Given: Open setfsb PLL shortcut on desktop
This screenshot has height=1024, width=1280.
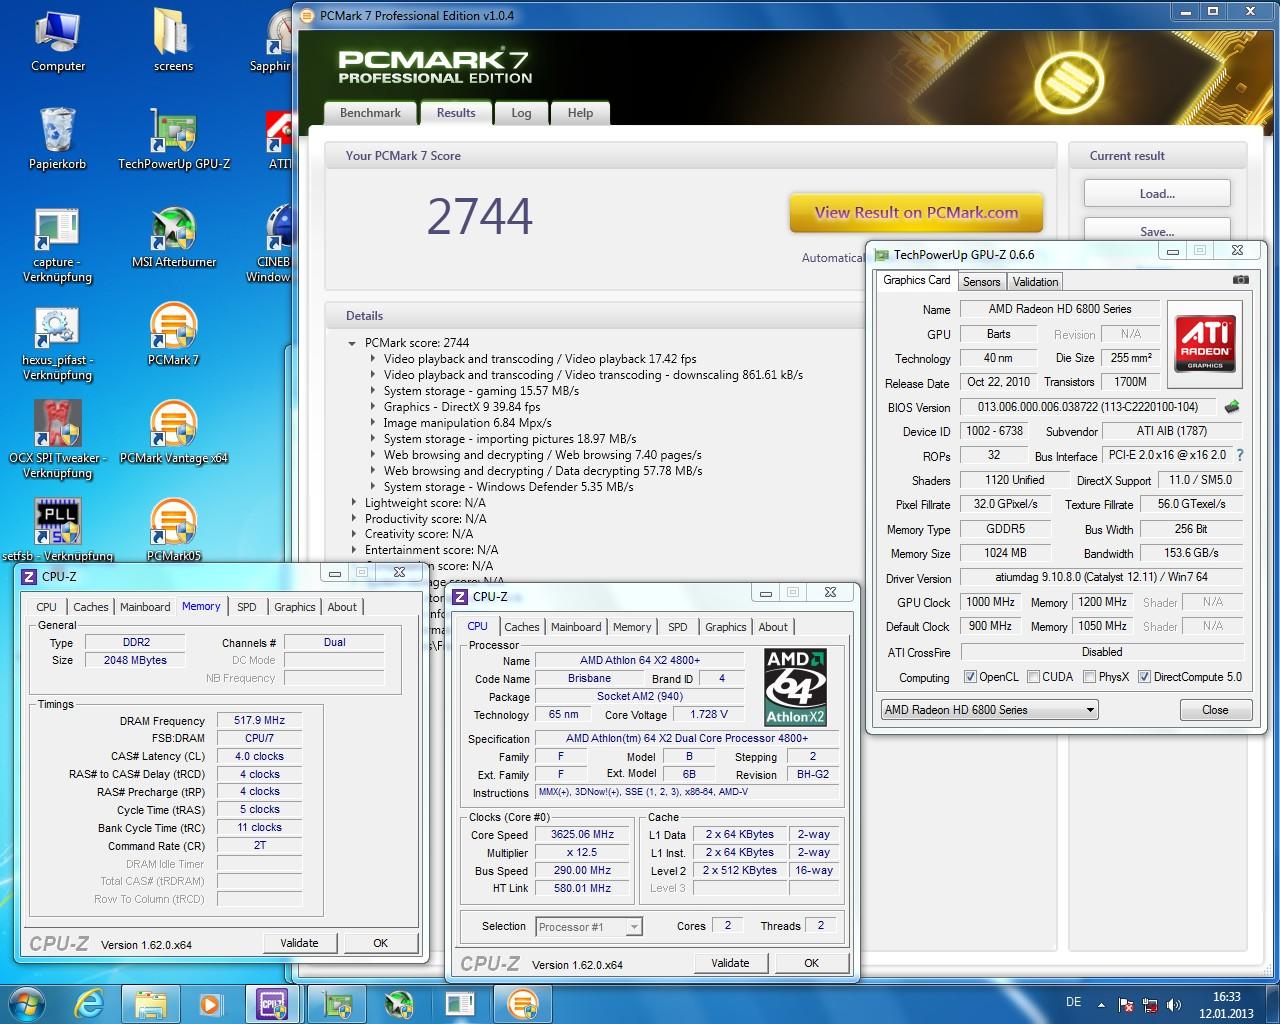Looking at the screenshot, I should click(57, 530).
